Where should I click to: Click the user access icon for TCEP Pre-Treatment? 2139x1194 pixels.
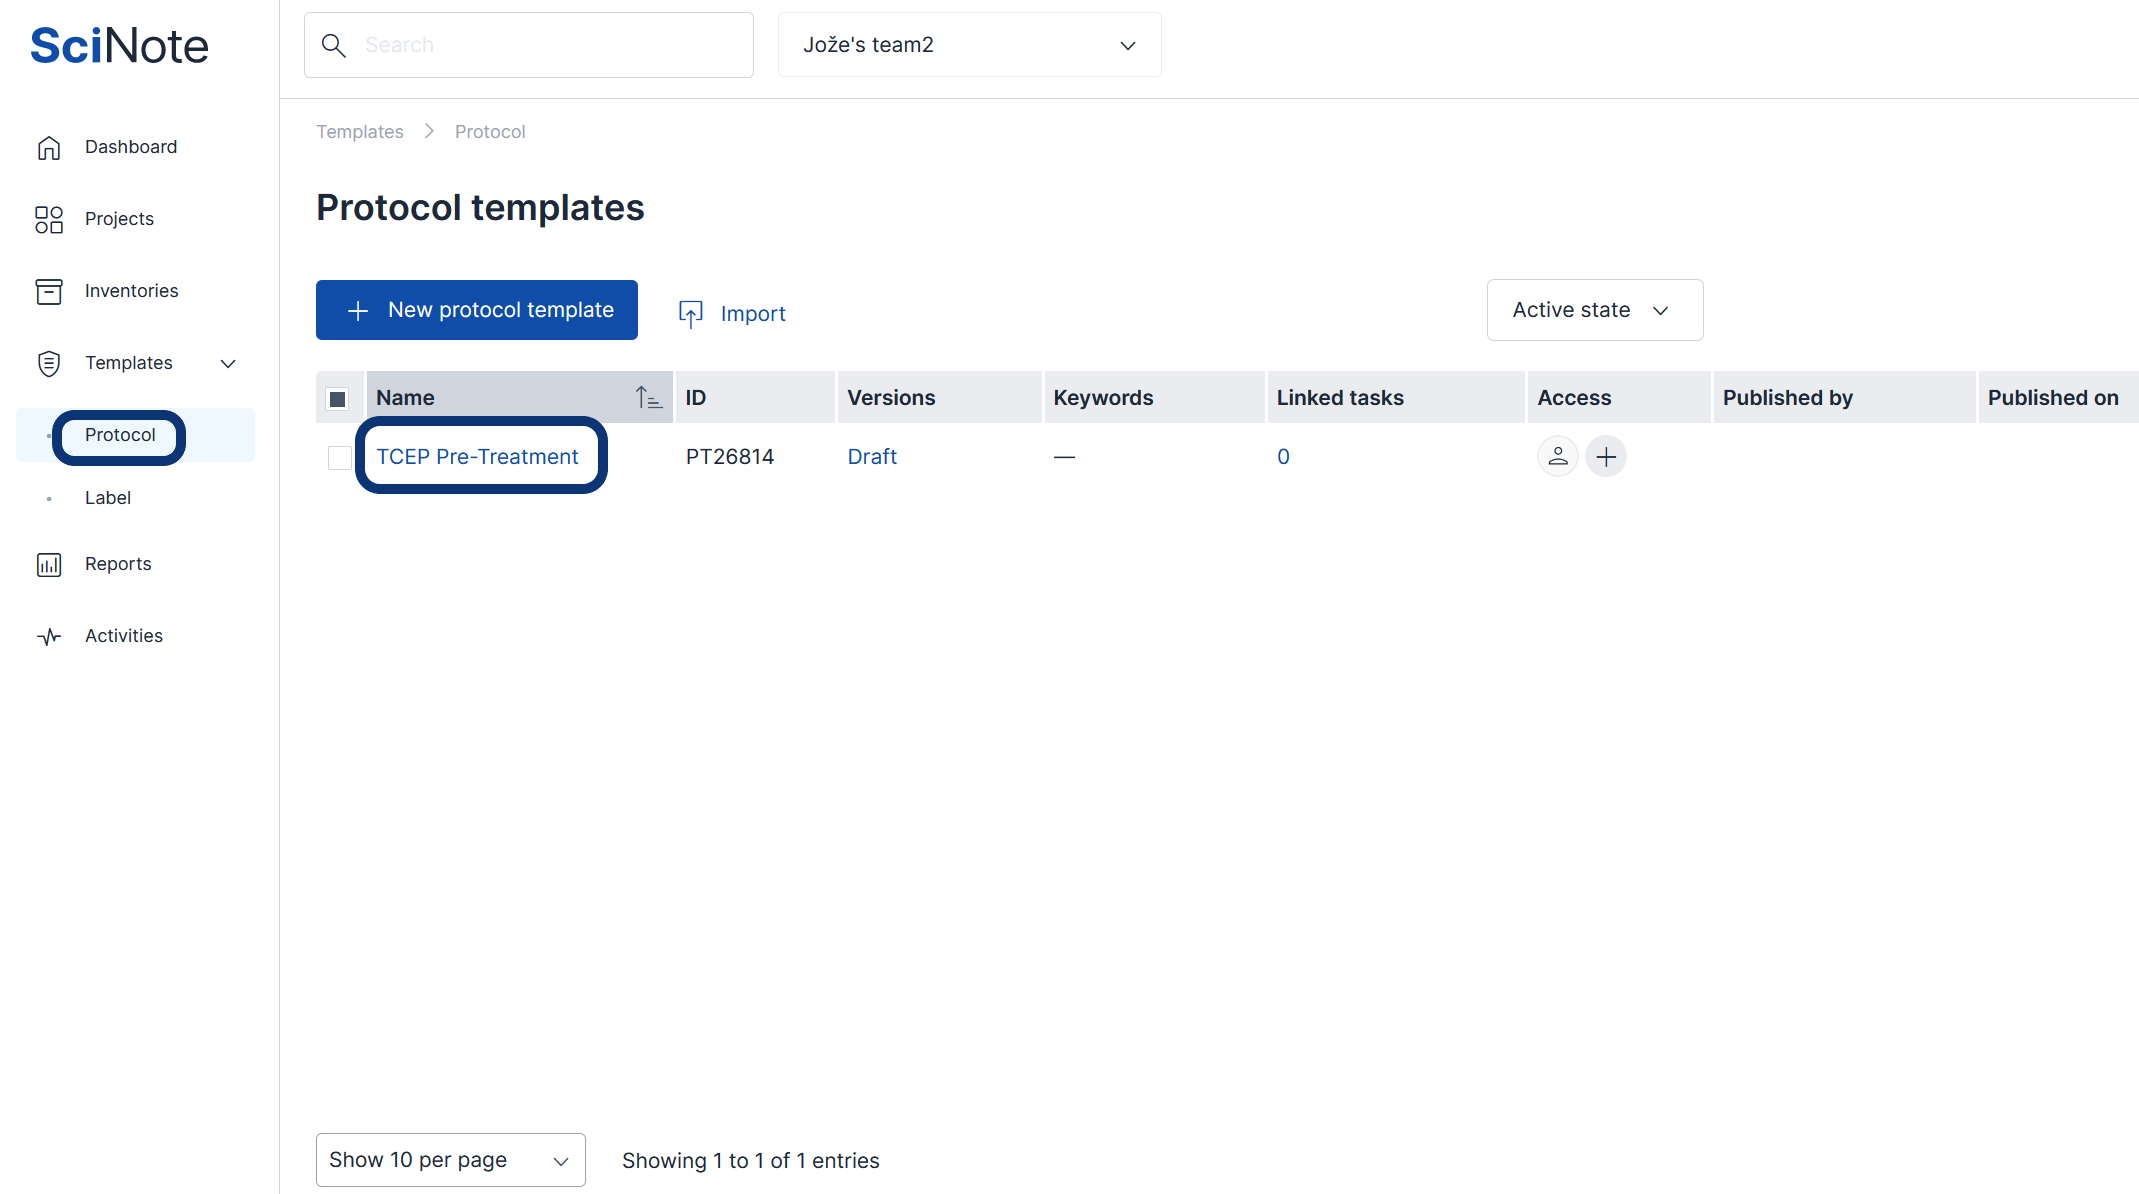1557,457
